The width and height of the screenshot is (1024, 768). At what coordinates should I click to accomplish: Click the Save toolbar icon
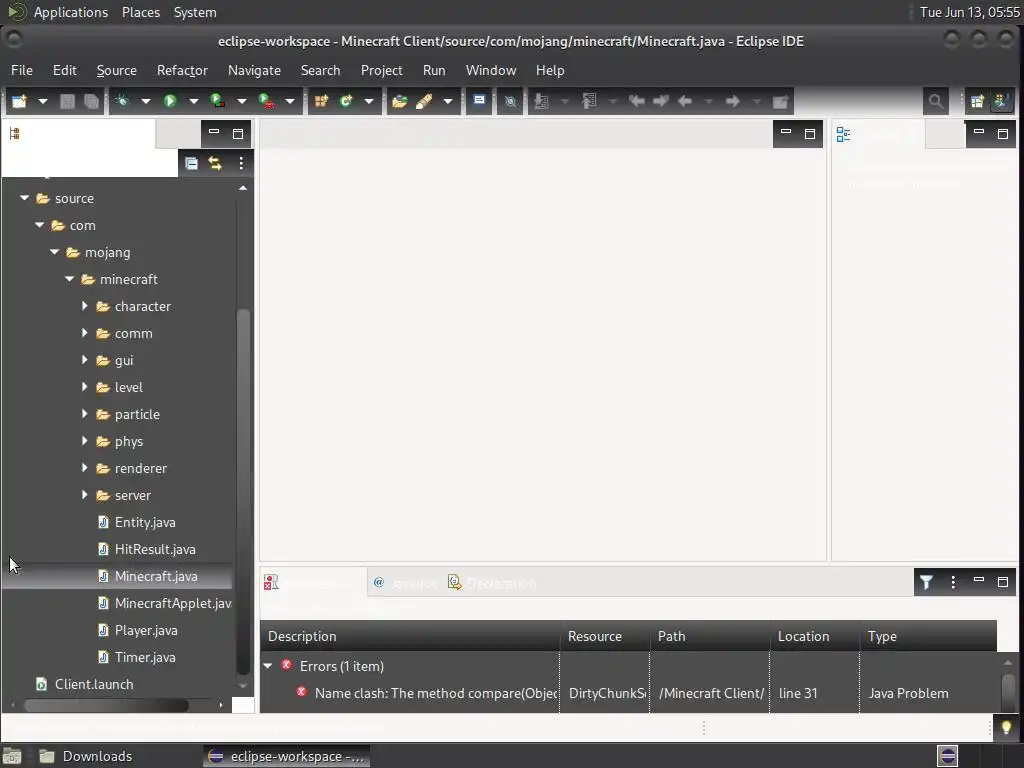[67, 101]
